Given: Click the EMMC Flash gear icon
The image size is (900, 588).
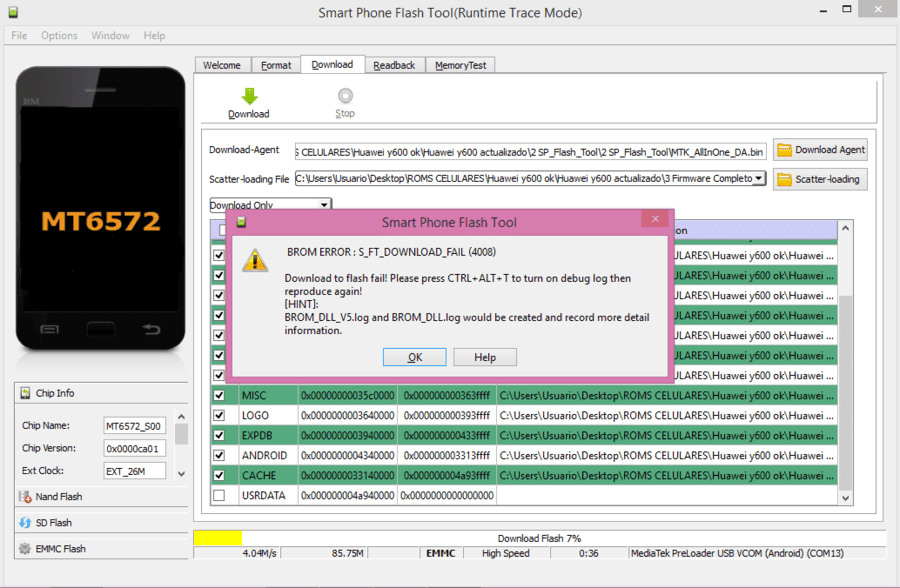Looking at the screenshot, I should point(25,548).
